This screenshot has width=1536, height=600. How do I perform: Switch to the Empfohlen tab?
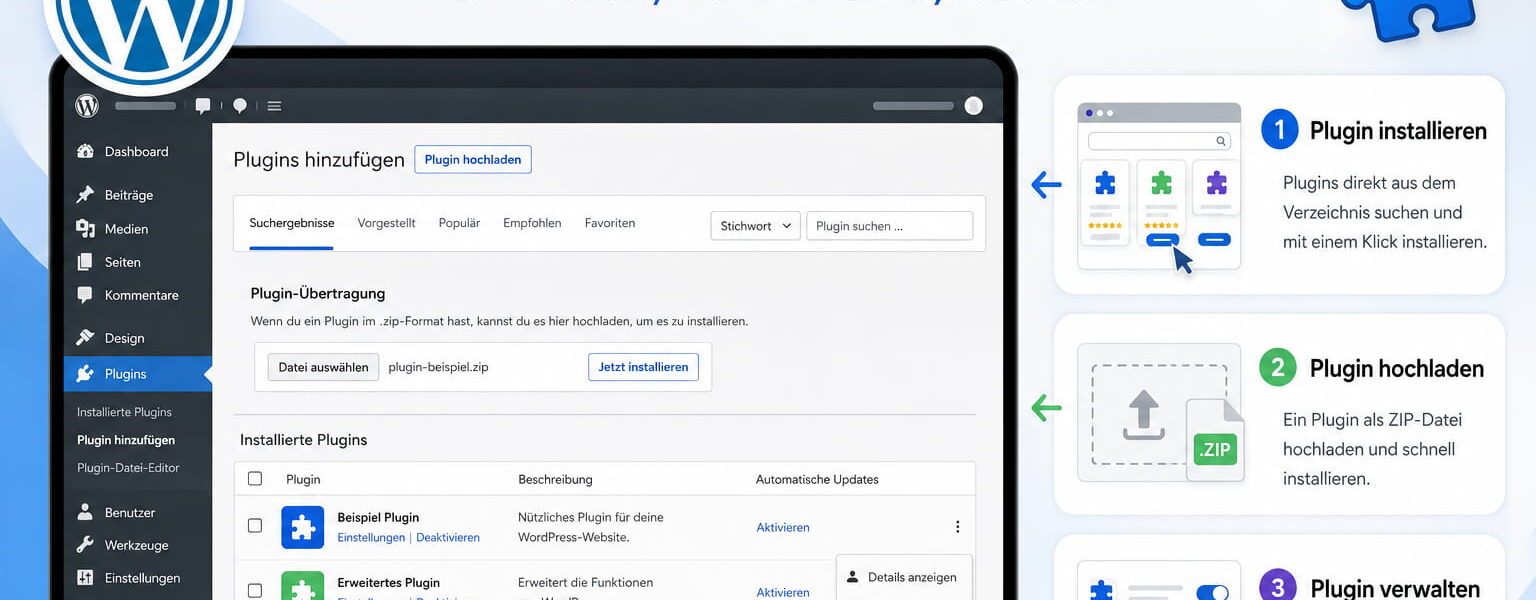coord(532,223)
